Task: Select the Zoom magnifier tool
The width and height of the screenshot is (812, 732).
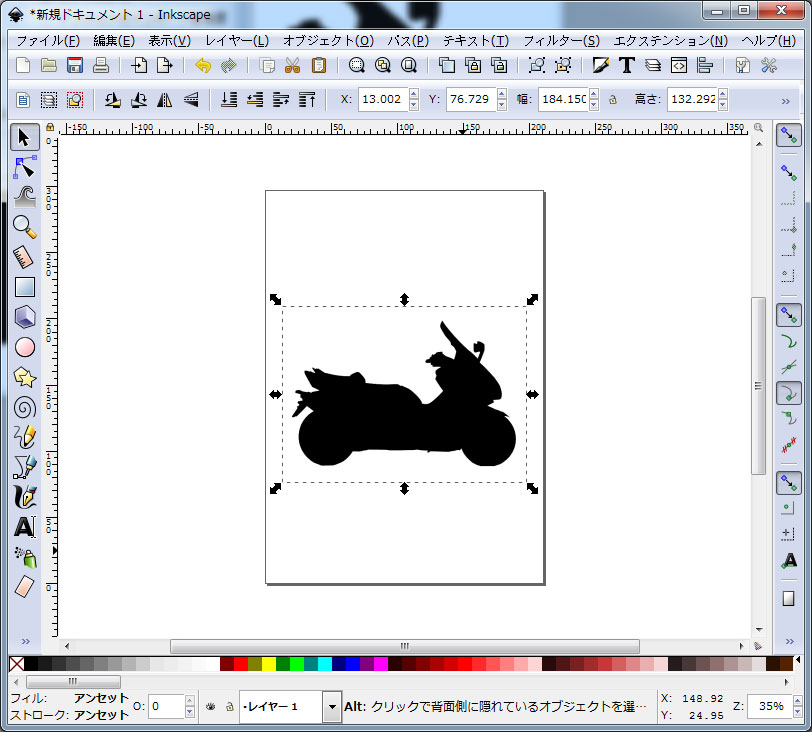Action: point(25,226)
